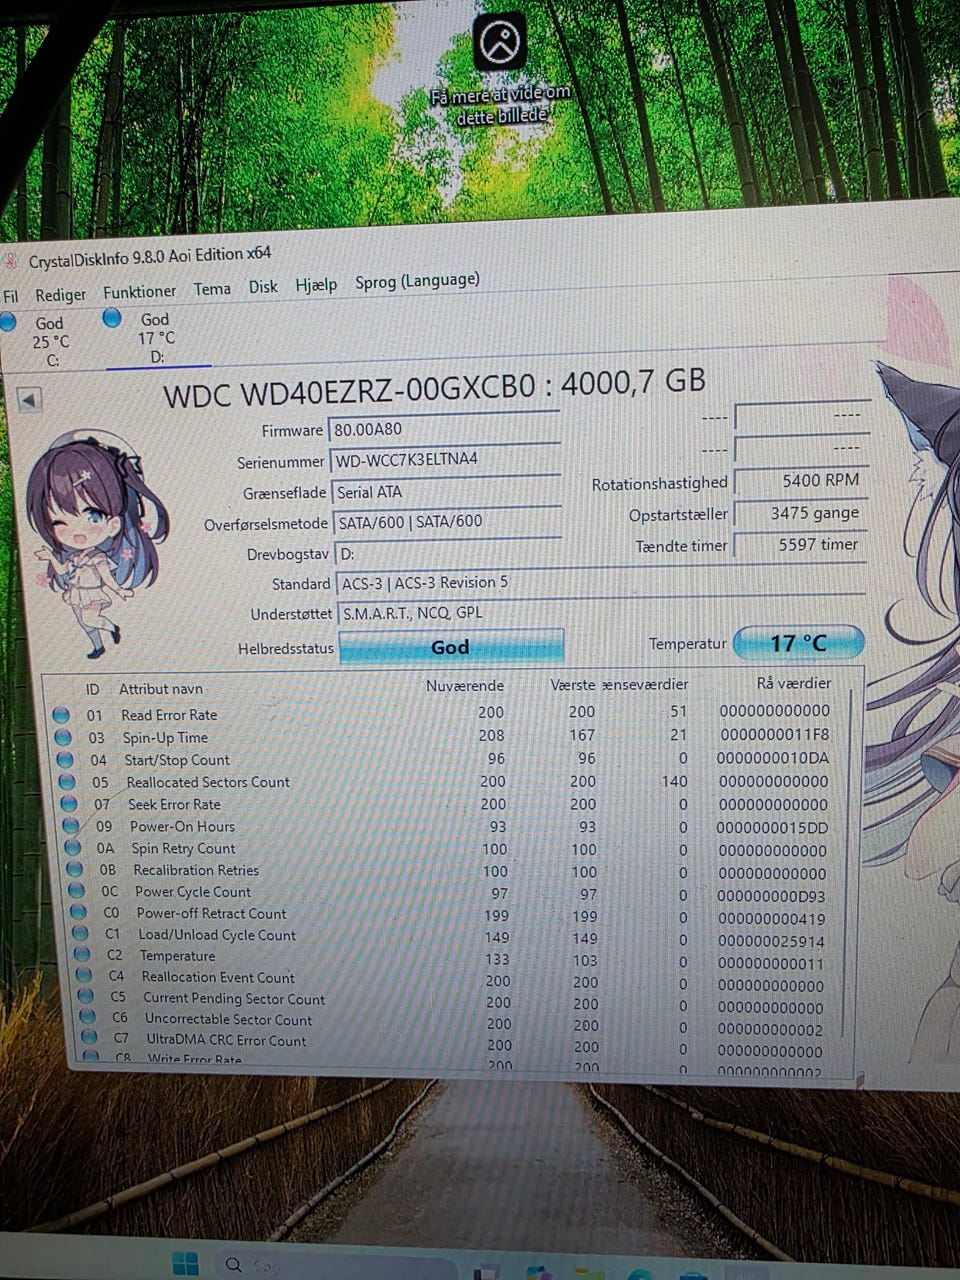The image size is (960, 1280).
Task: Click the Grænseflade Serial ATA field
Action: point(445,491)
